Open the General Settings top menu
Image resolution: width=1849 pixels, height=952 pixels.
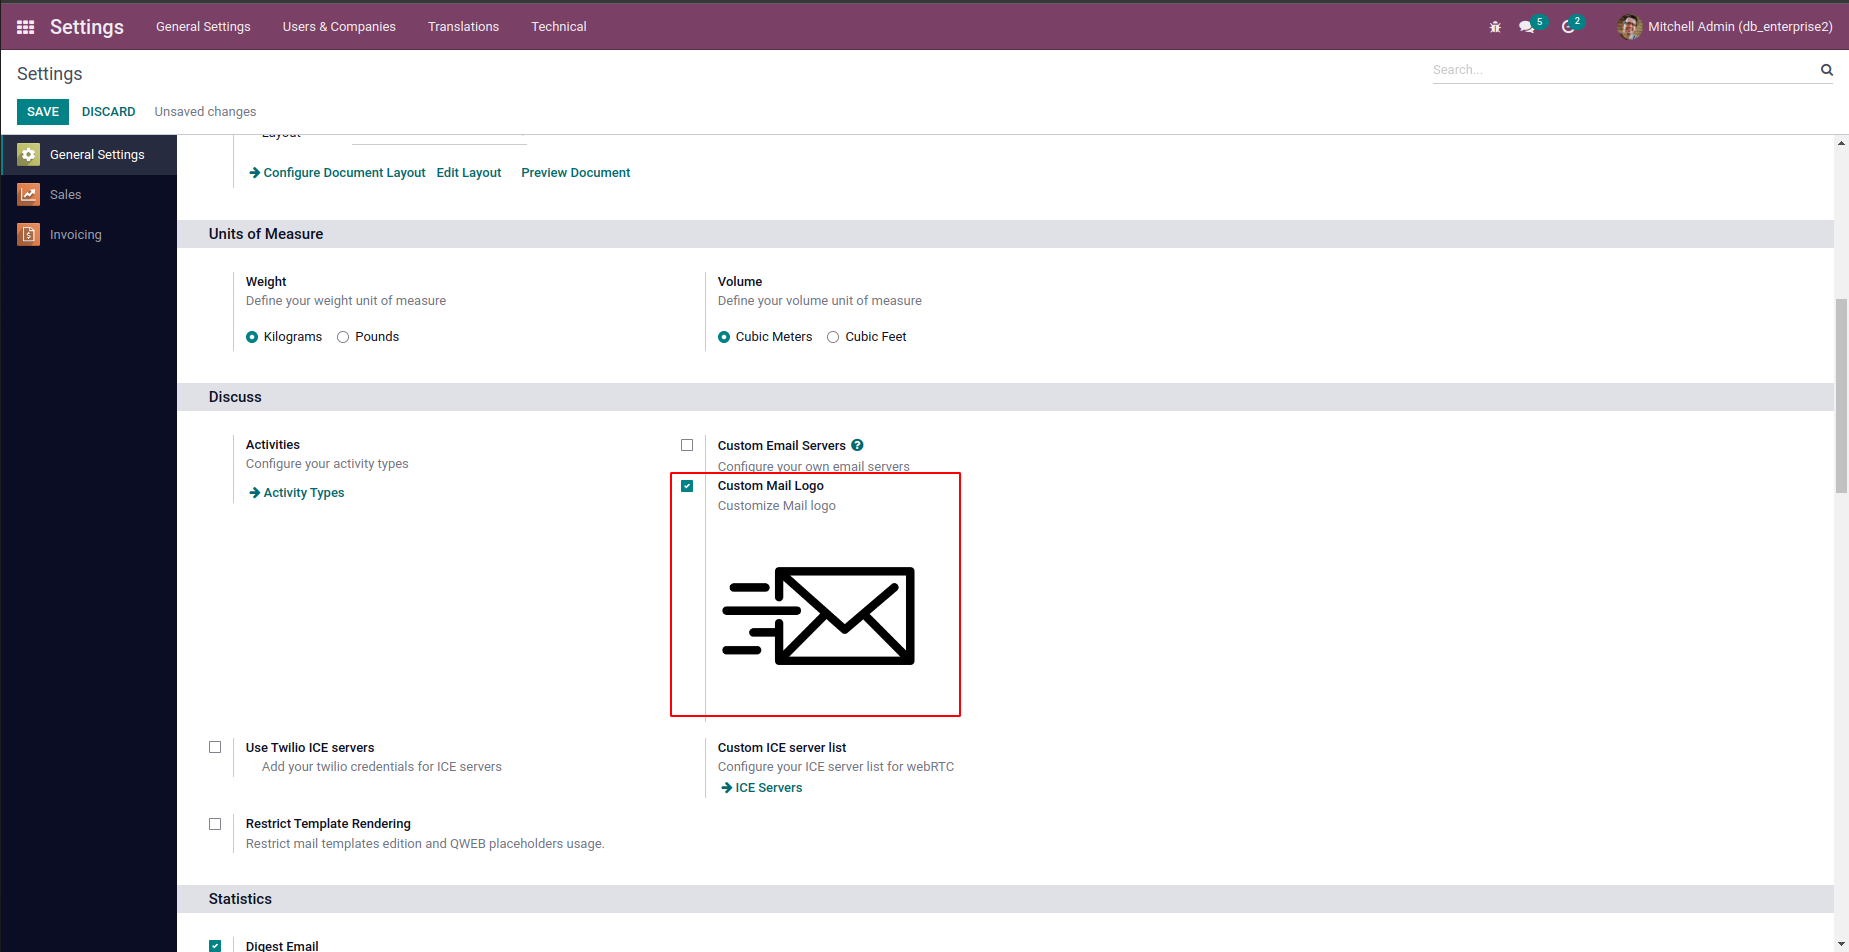coord(203,27)
